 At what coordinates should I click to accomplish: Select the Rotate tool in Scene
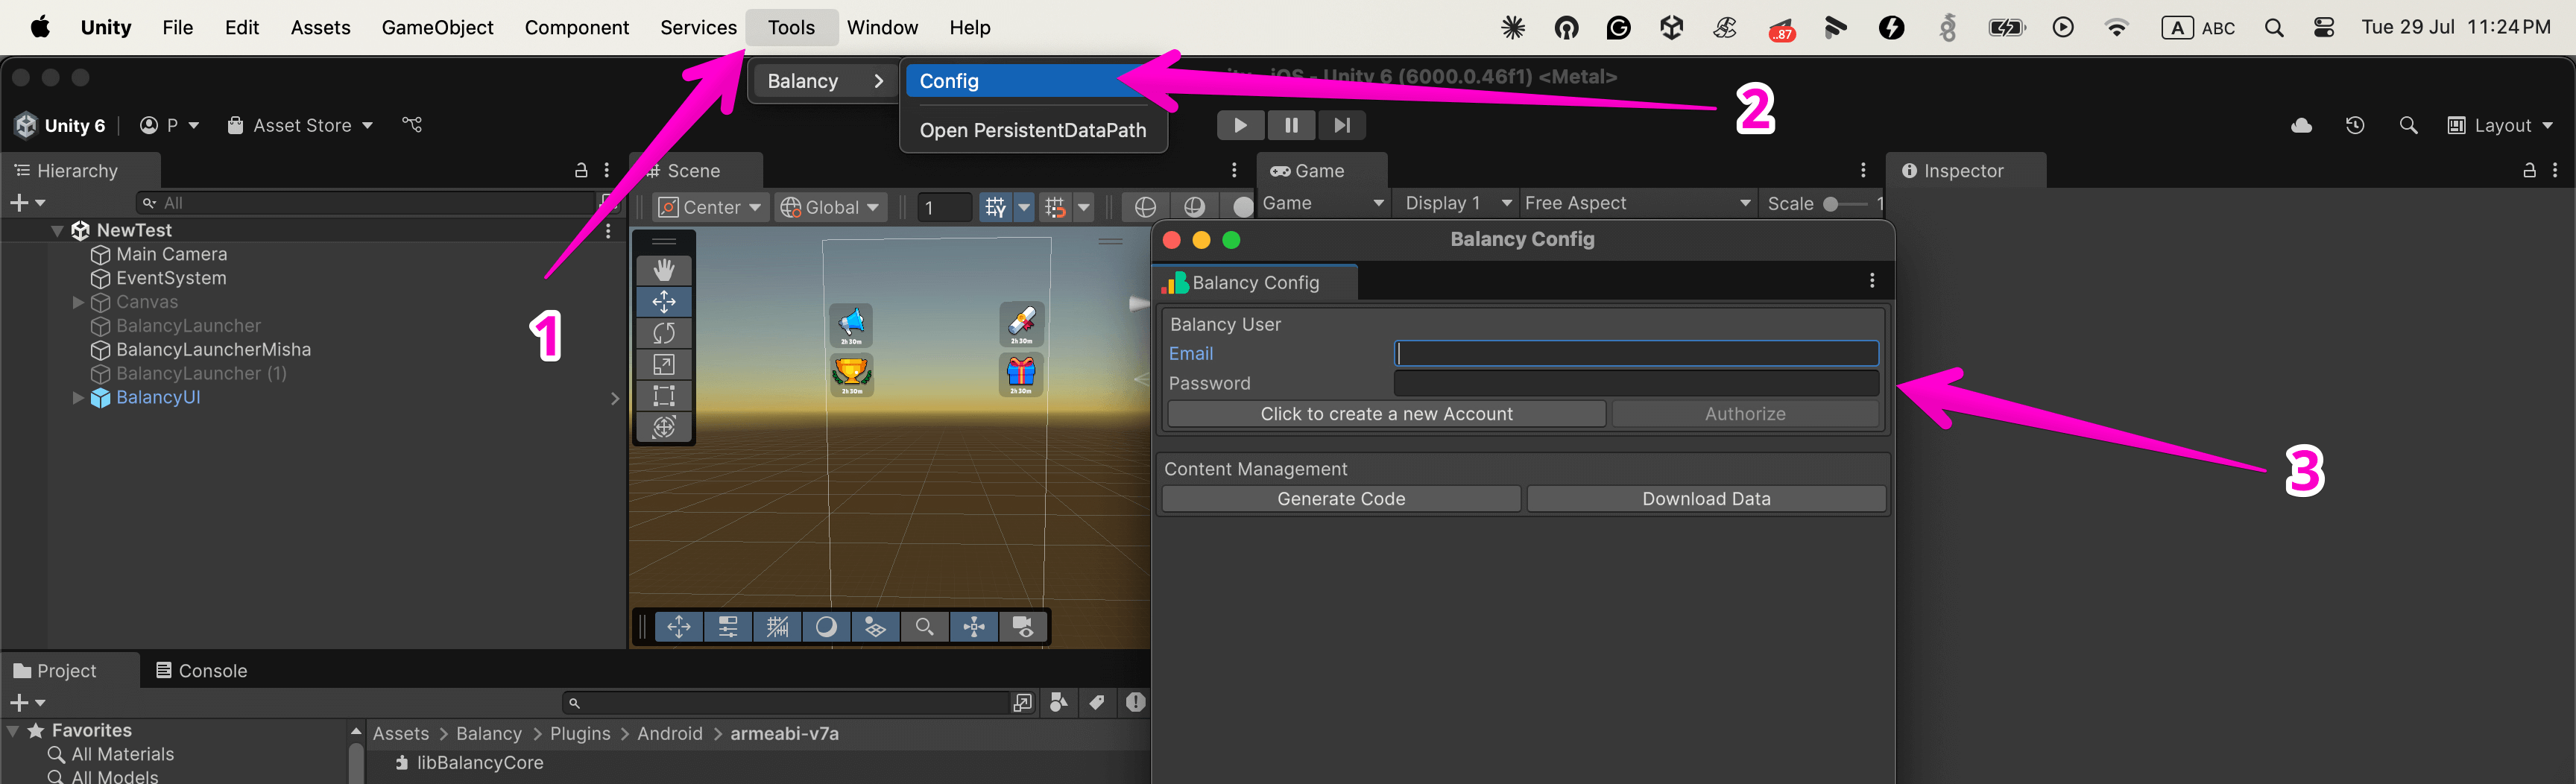[664, 333]
